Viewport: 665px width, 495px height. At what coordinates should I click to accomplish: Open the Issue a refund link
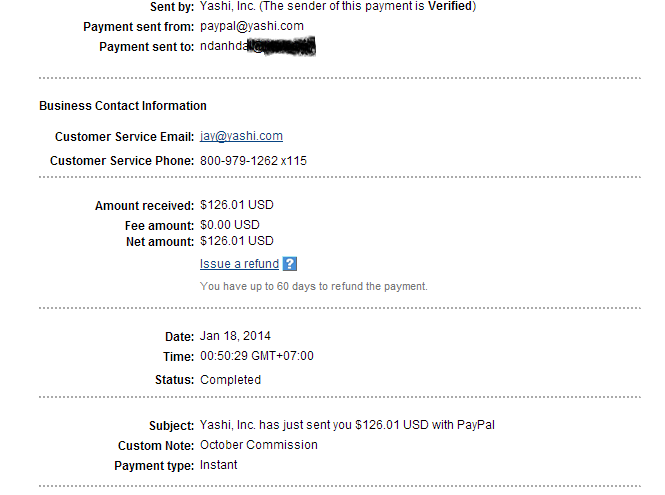click(239, 264)
